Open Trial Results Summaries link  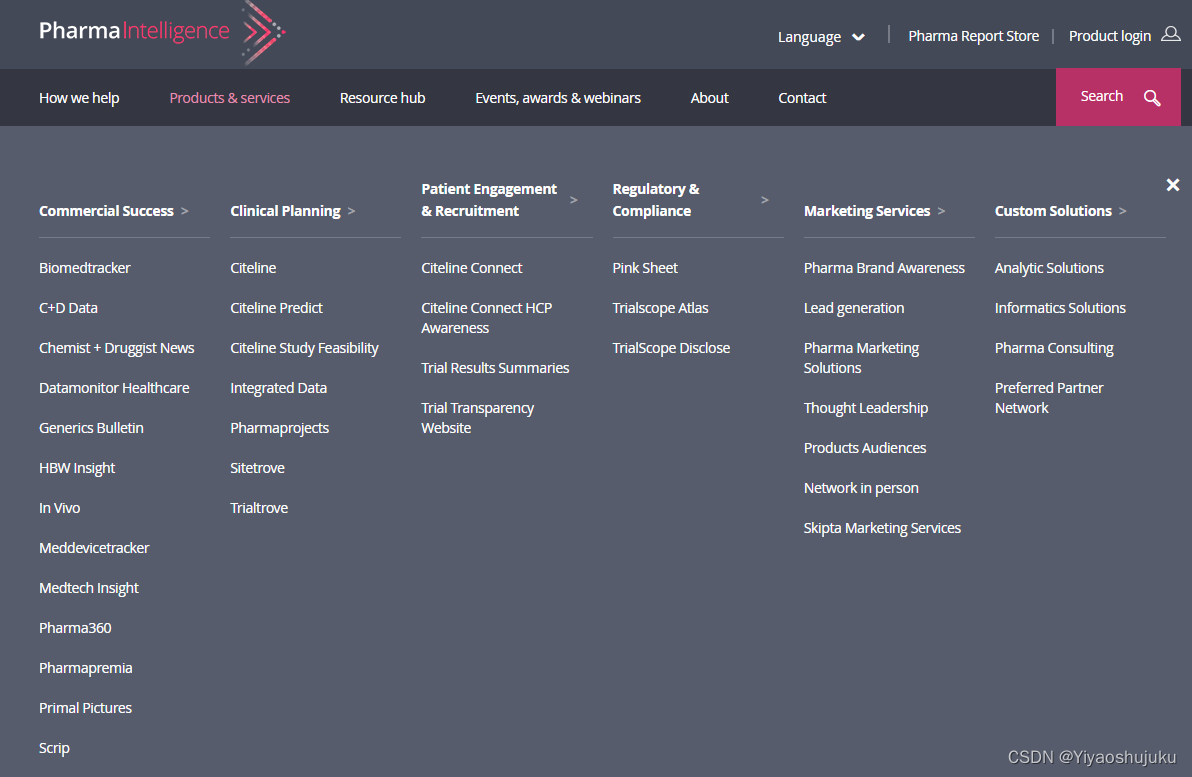click(x=495, y=368)
